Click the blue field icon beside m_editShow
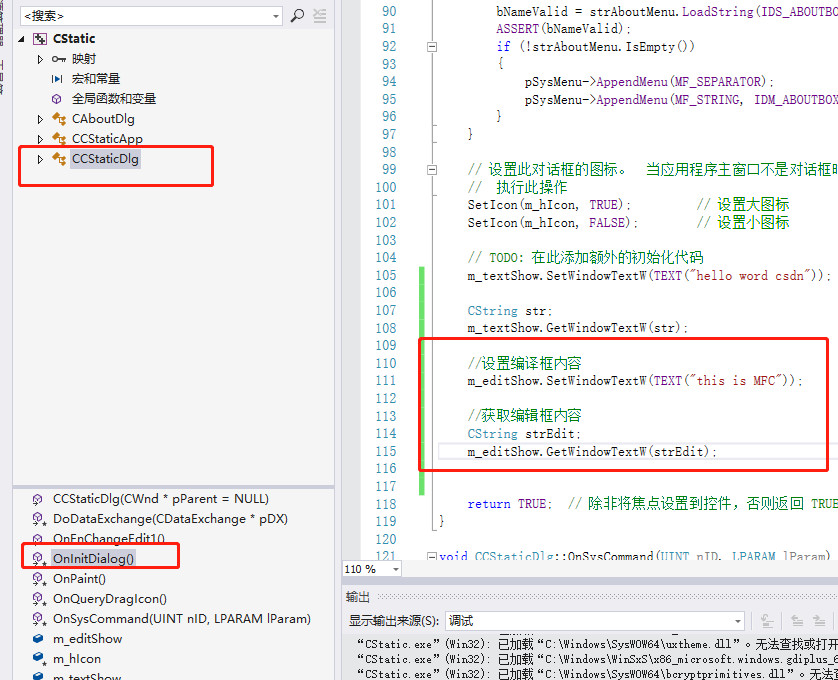 (38, 638)
